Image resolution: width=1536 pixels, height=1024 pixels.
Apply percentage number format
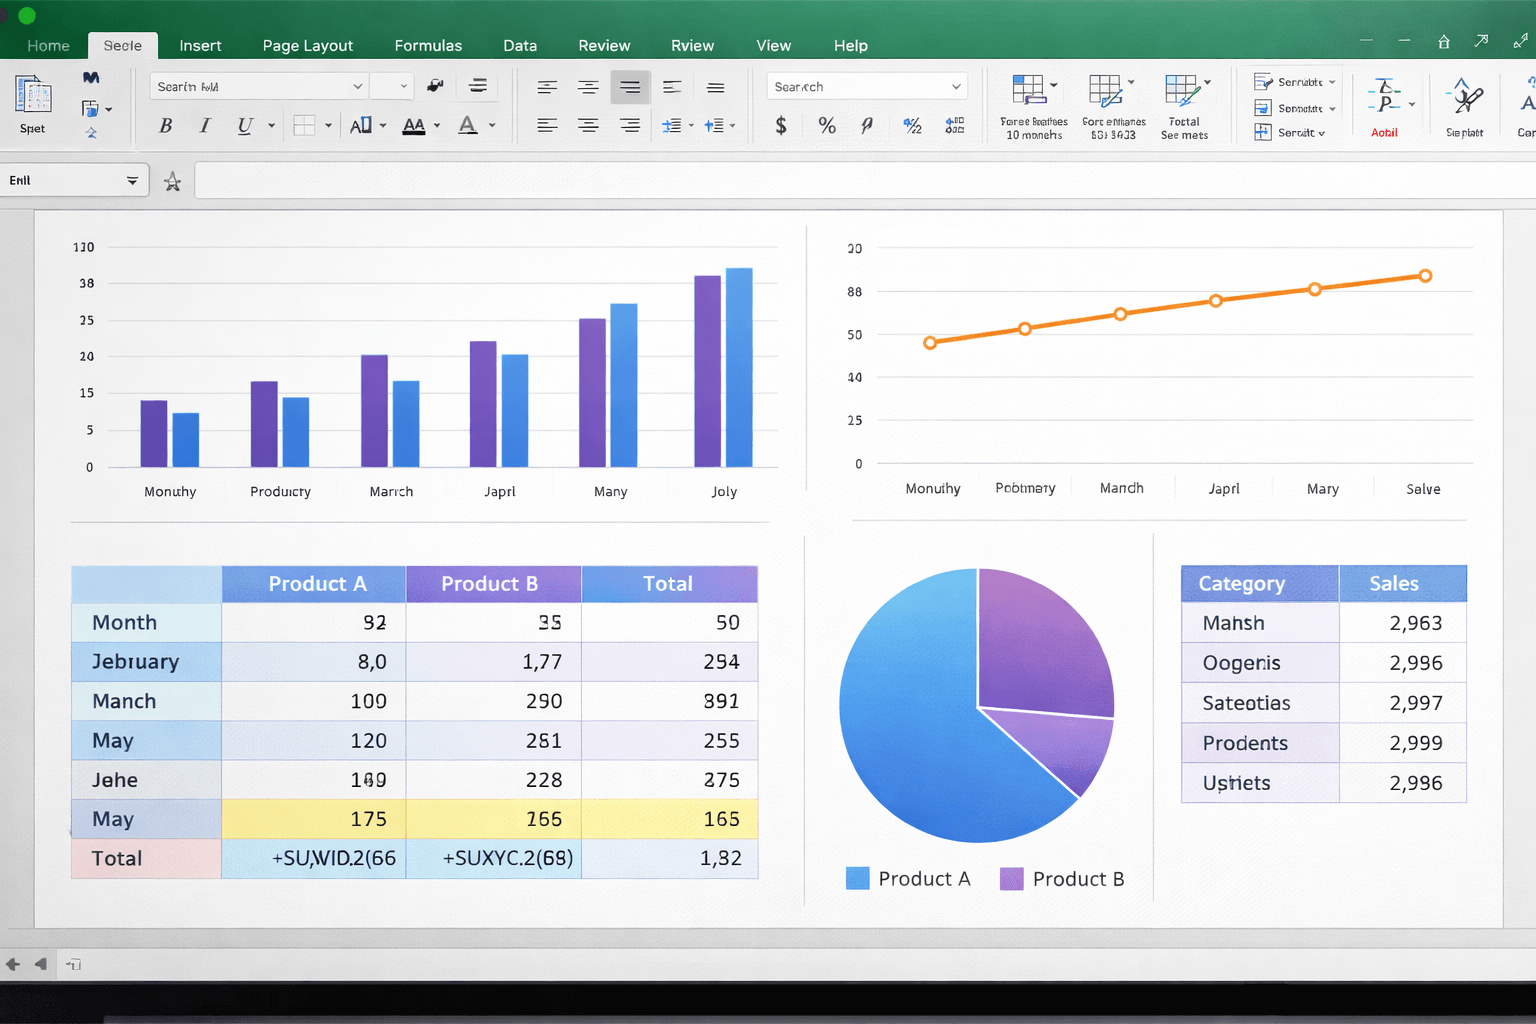(x=826, y=126)
